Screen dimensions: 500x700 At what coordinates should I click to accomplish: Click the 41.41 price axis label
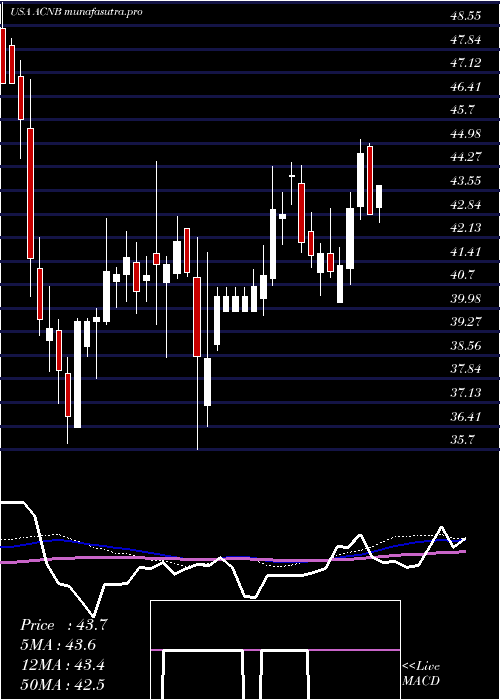[x=466, y=252]
